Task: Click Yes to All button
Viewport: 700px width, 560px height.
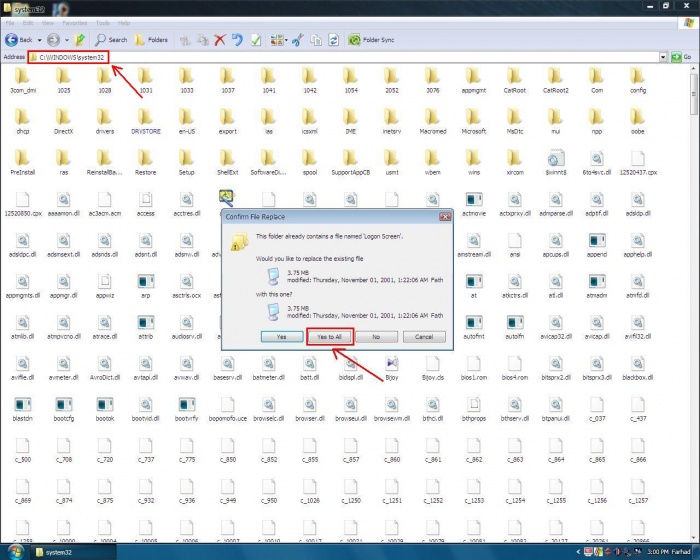Action: (329, 337)
